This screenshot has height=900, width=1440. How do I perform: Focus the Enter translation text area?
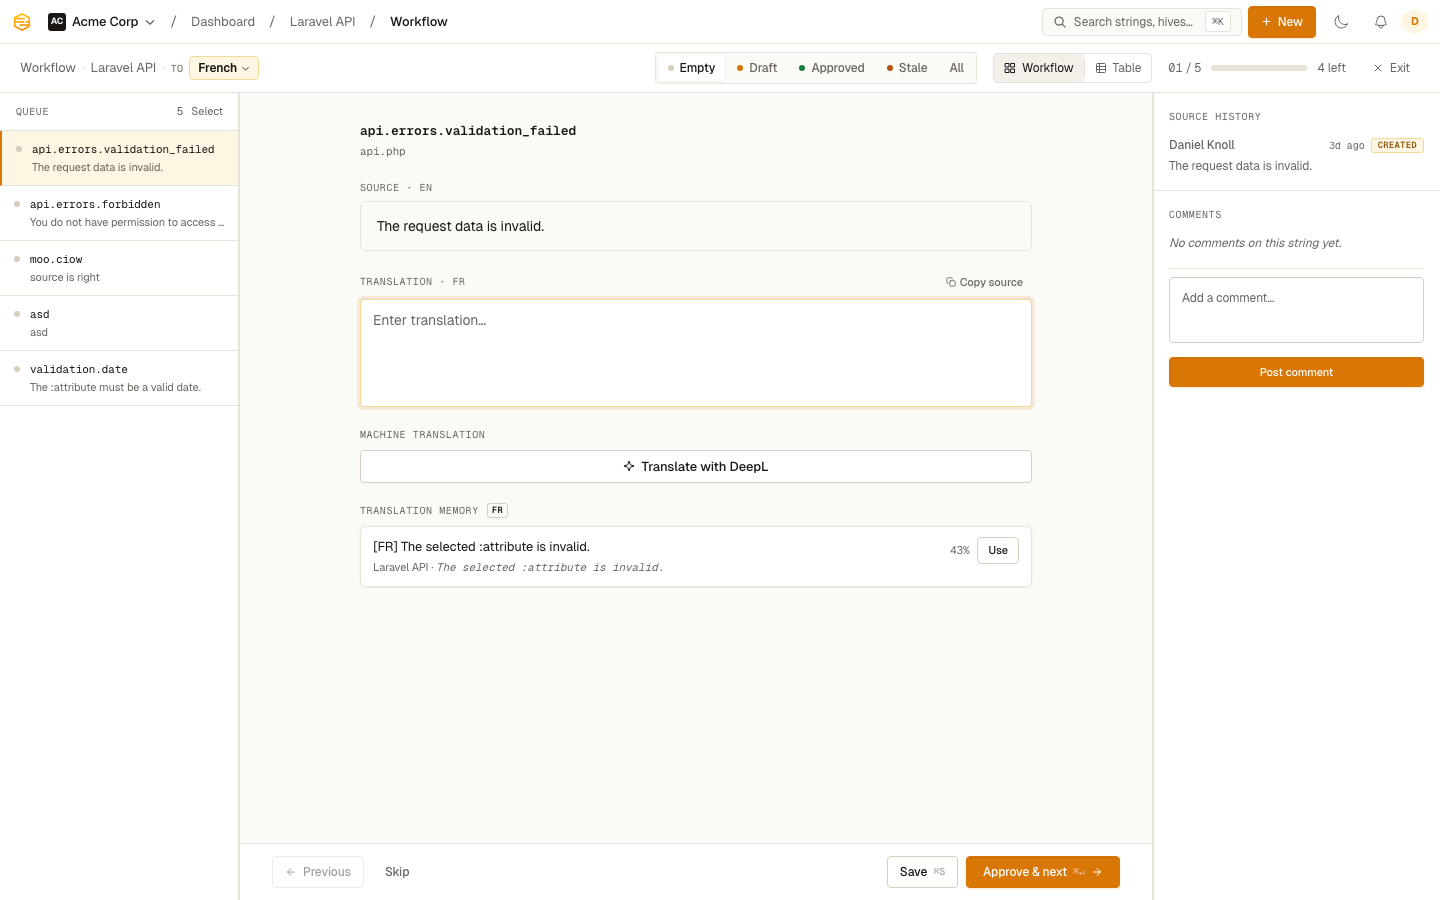(696, 353)
